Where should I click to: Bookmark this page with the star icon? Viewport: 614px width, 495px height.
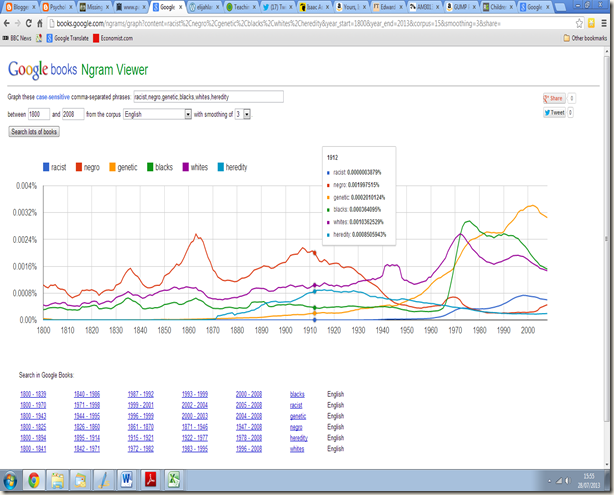tap(579, 23)
